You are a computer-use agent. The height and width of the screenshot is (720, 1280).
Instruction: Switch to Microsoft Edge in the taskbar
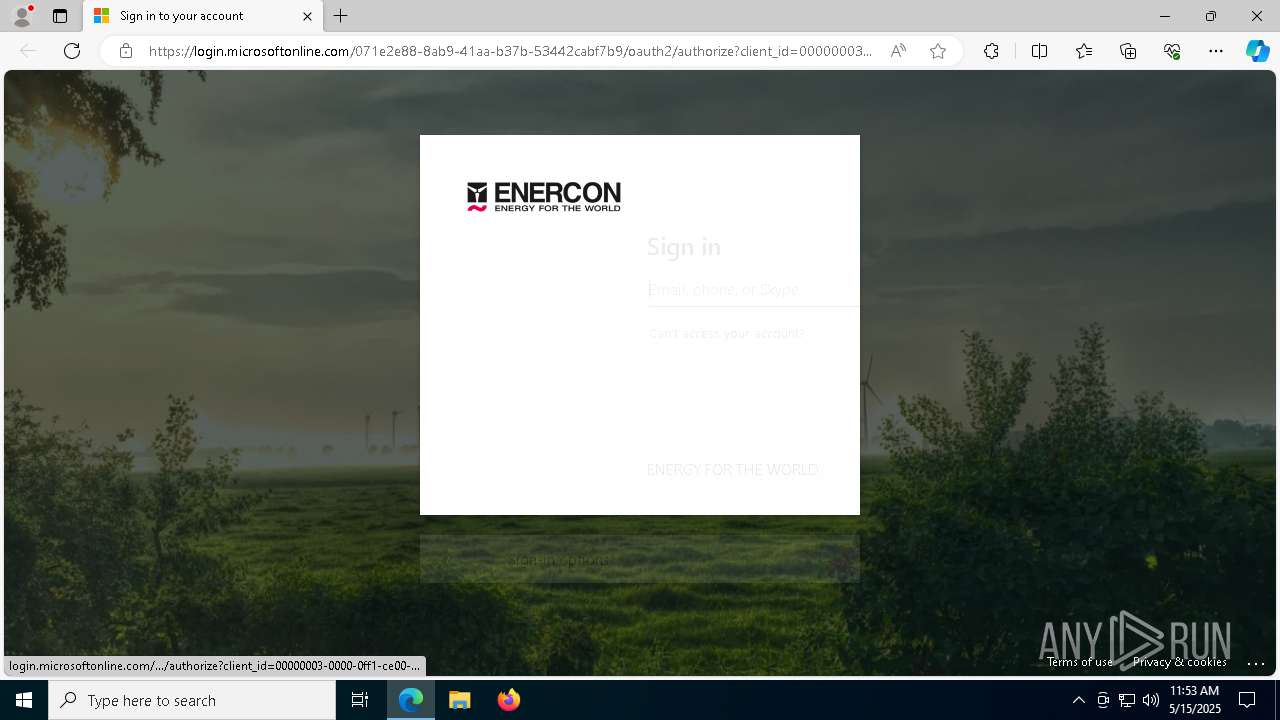pos(412,700)
